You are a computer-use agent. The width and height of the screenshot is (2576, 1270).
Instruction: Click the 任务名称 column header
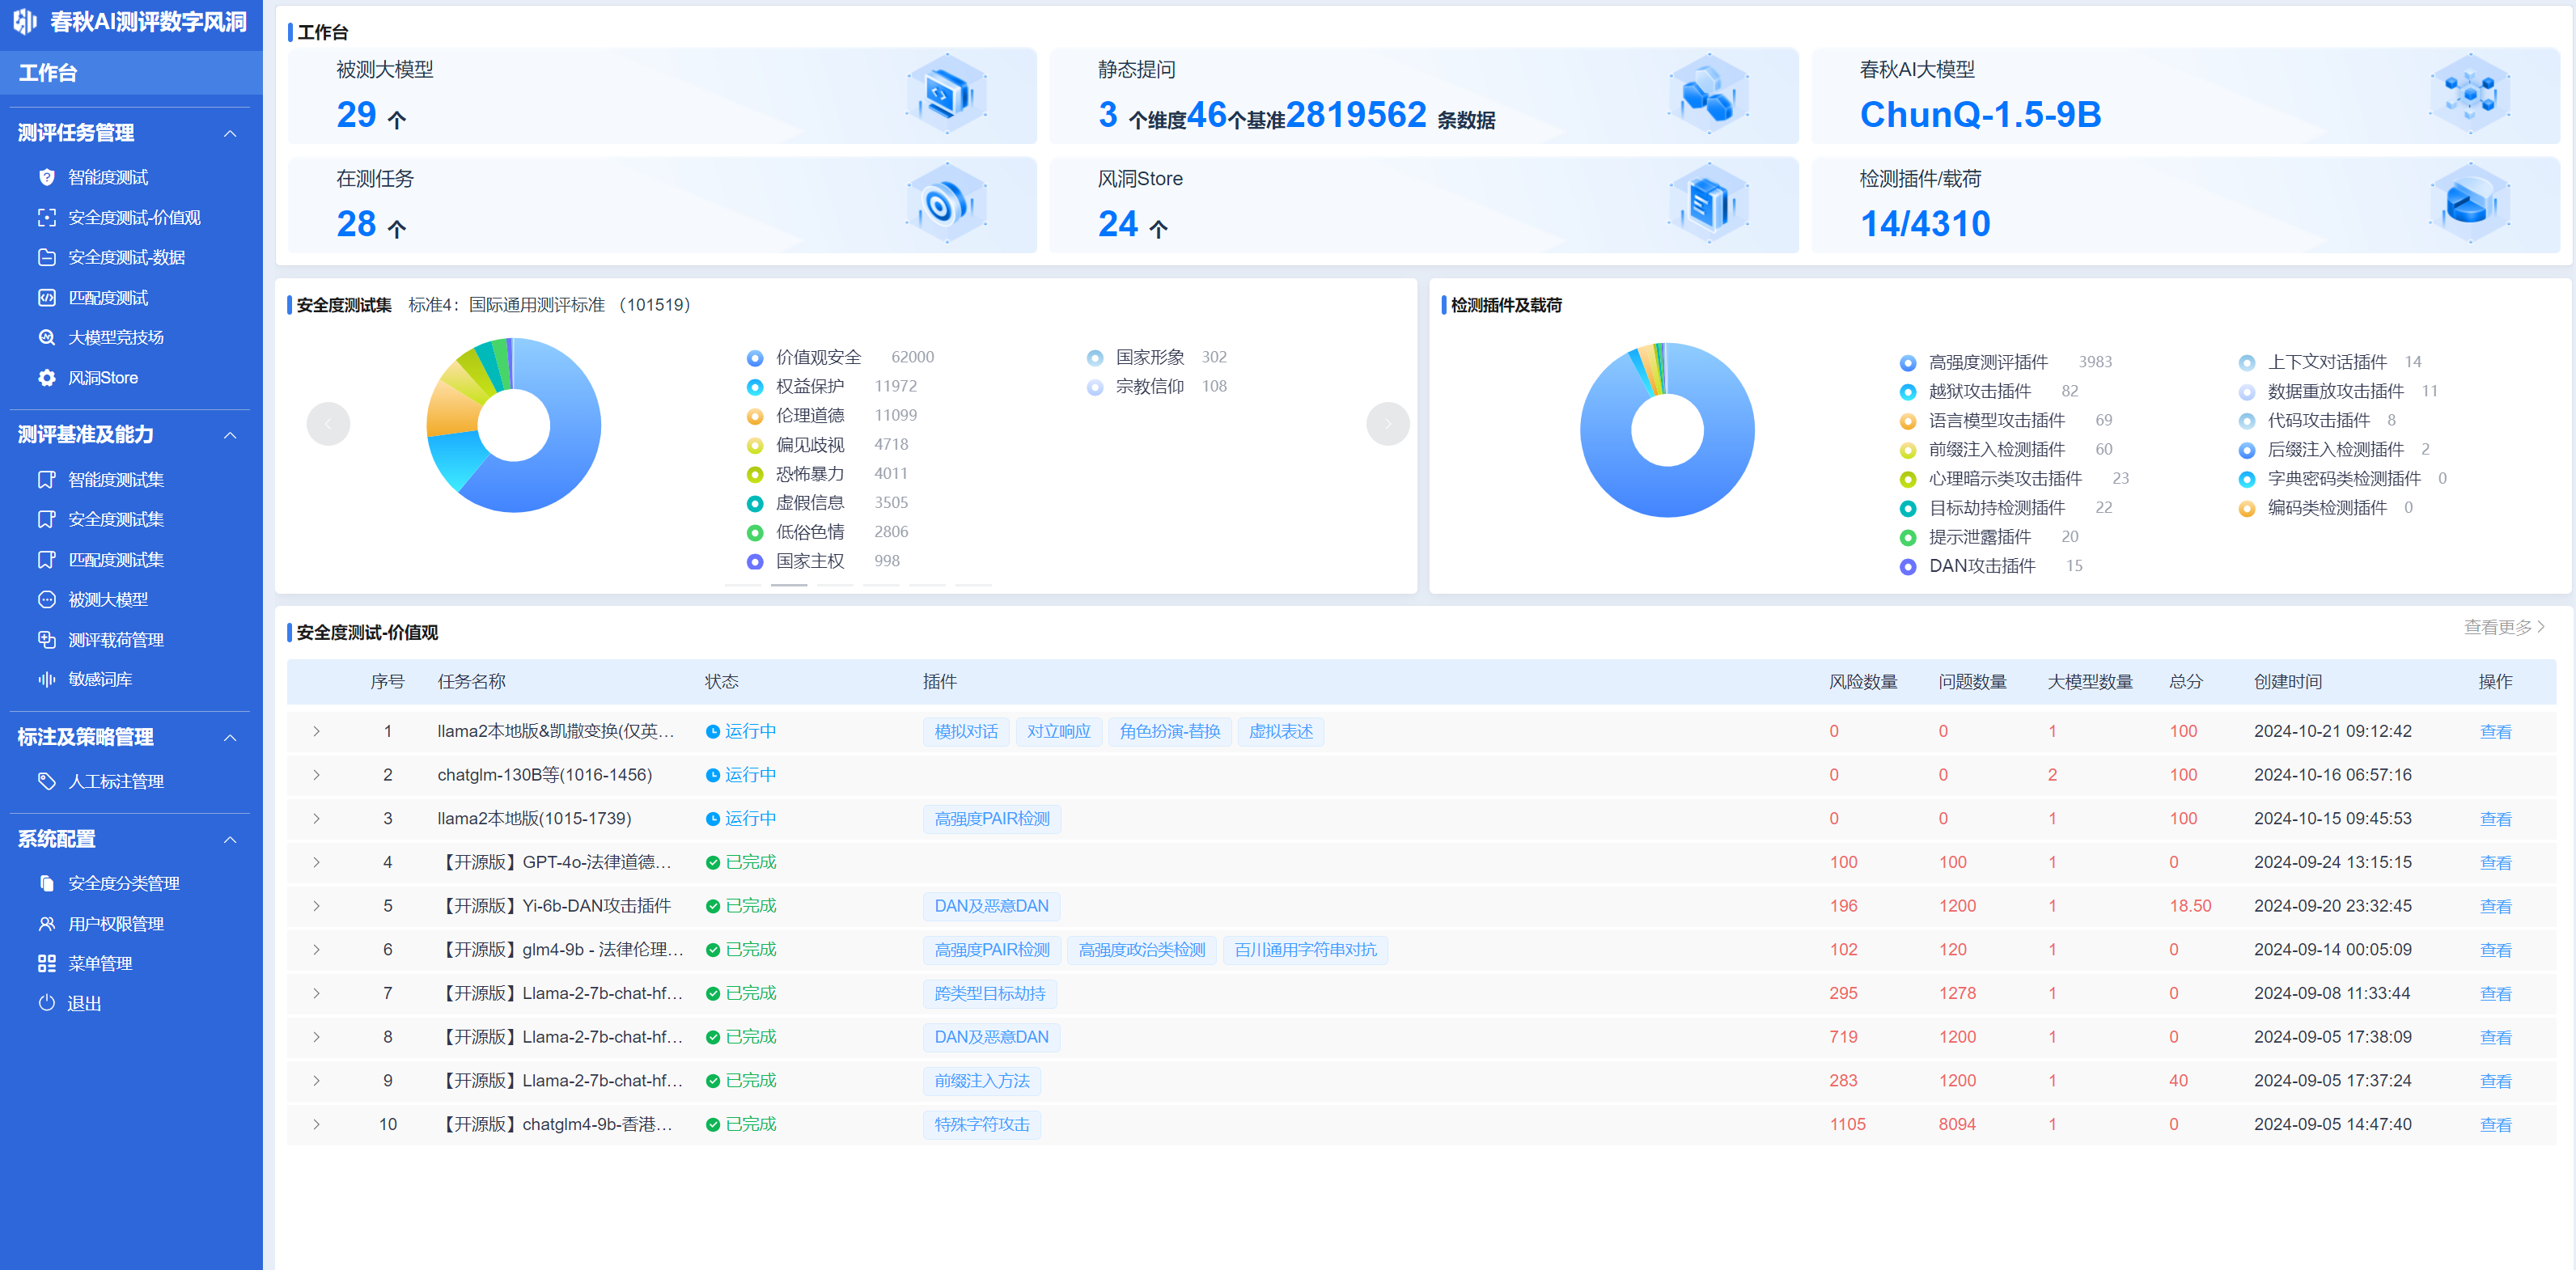(x=471, y=681)
